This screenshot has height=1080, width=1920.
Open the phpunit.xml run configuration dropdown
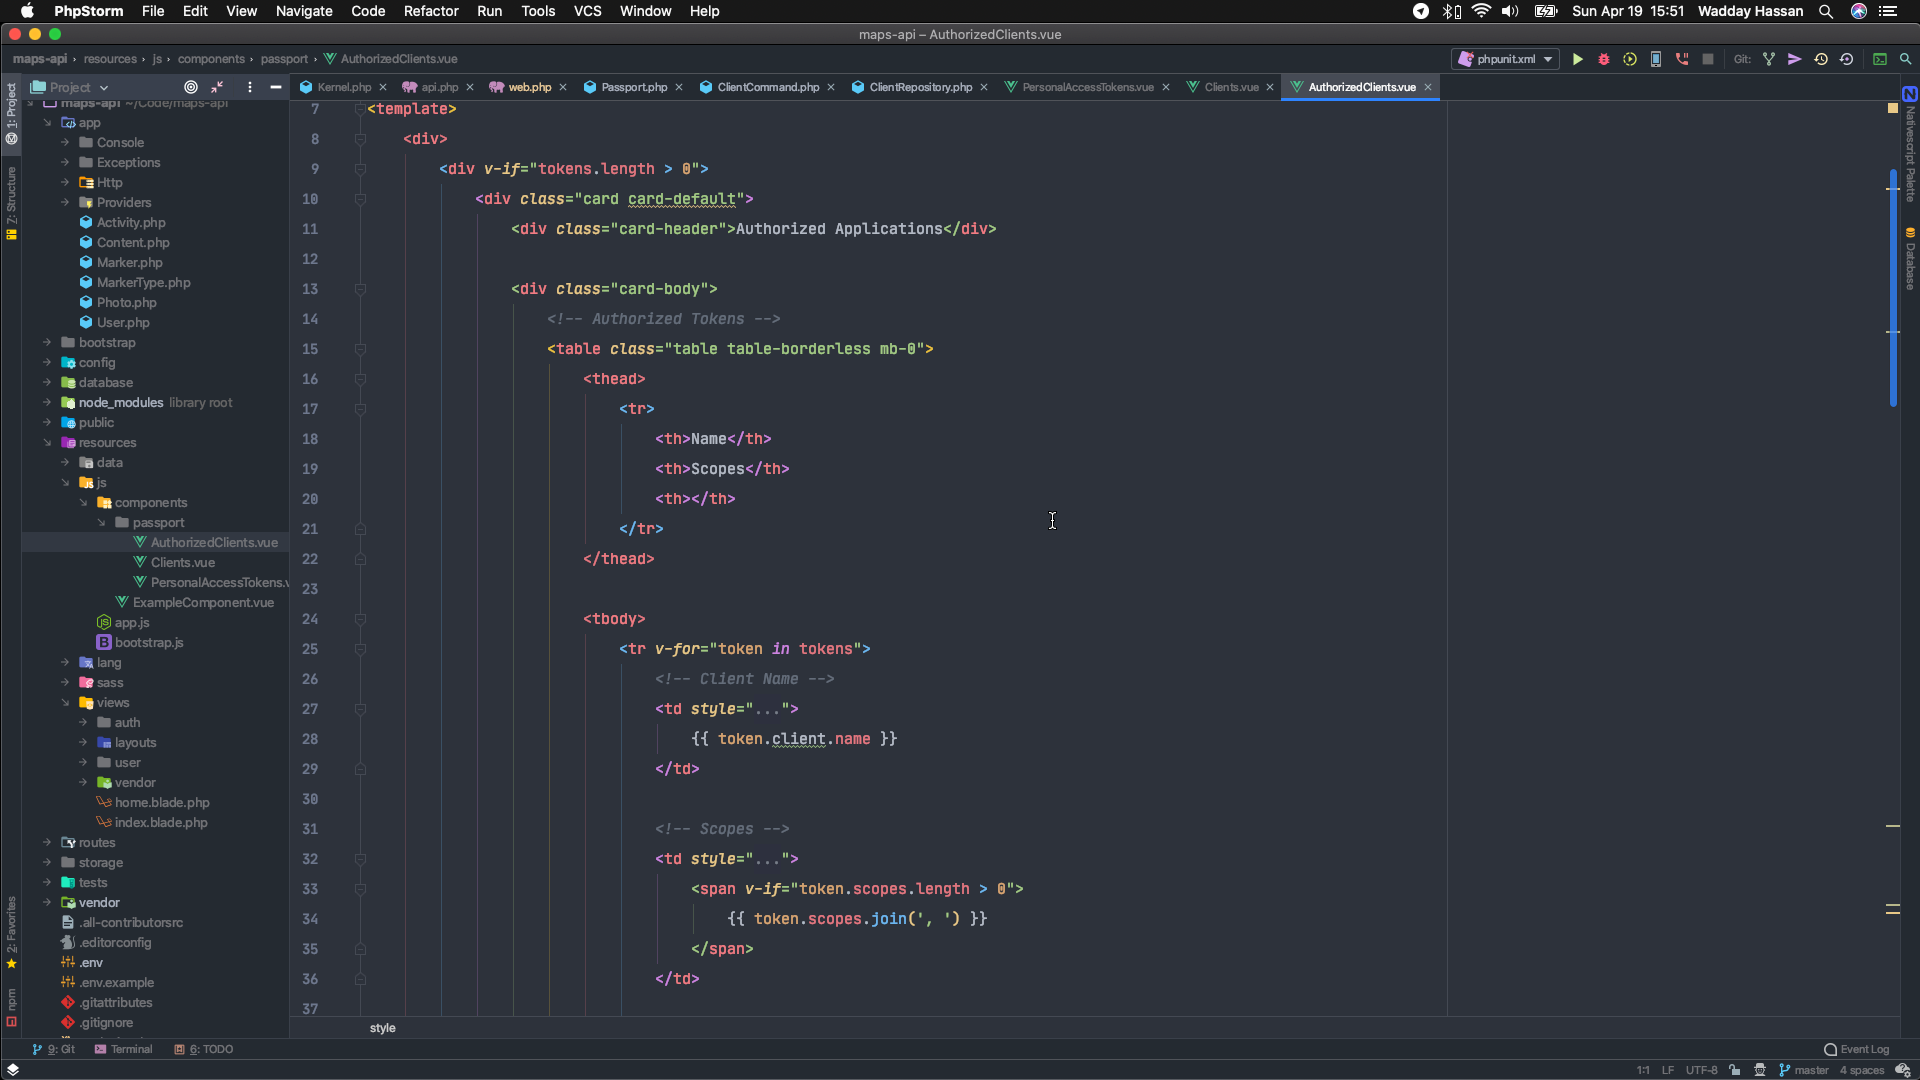tap(1506, 60)
